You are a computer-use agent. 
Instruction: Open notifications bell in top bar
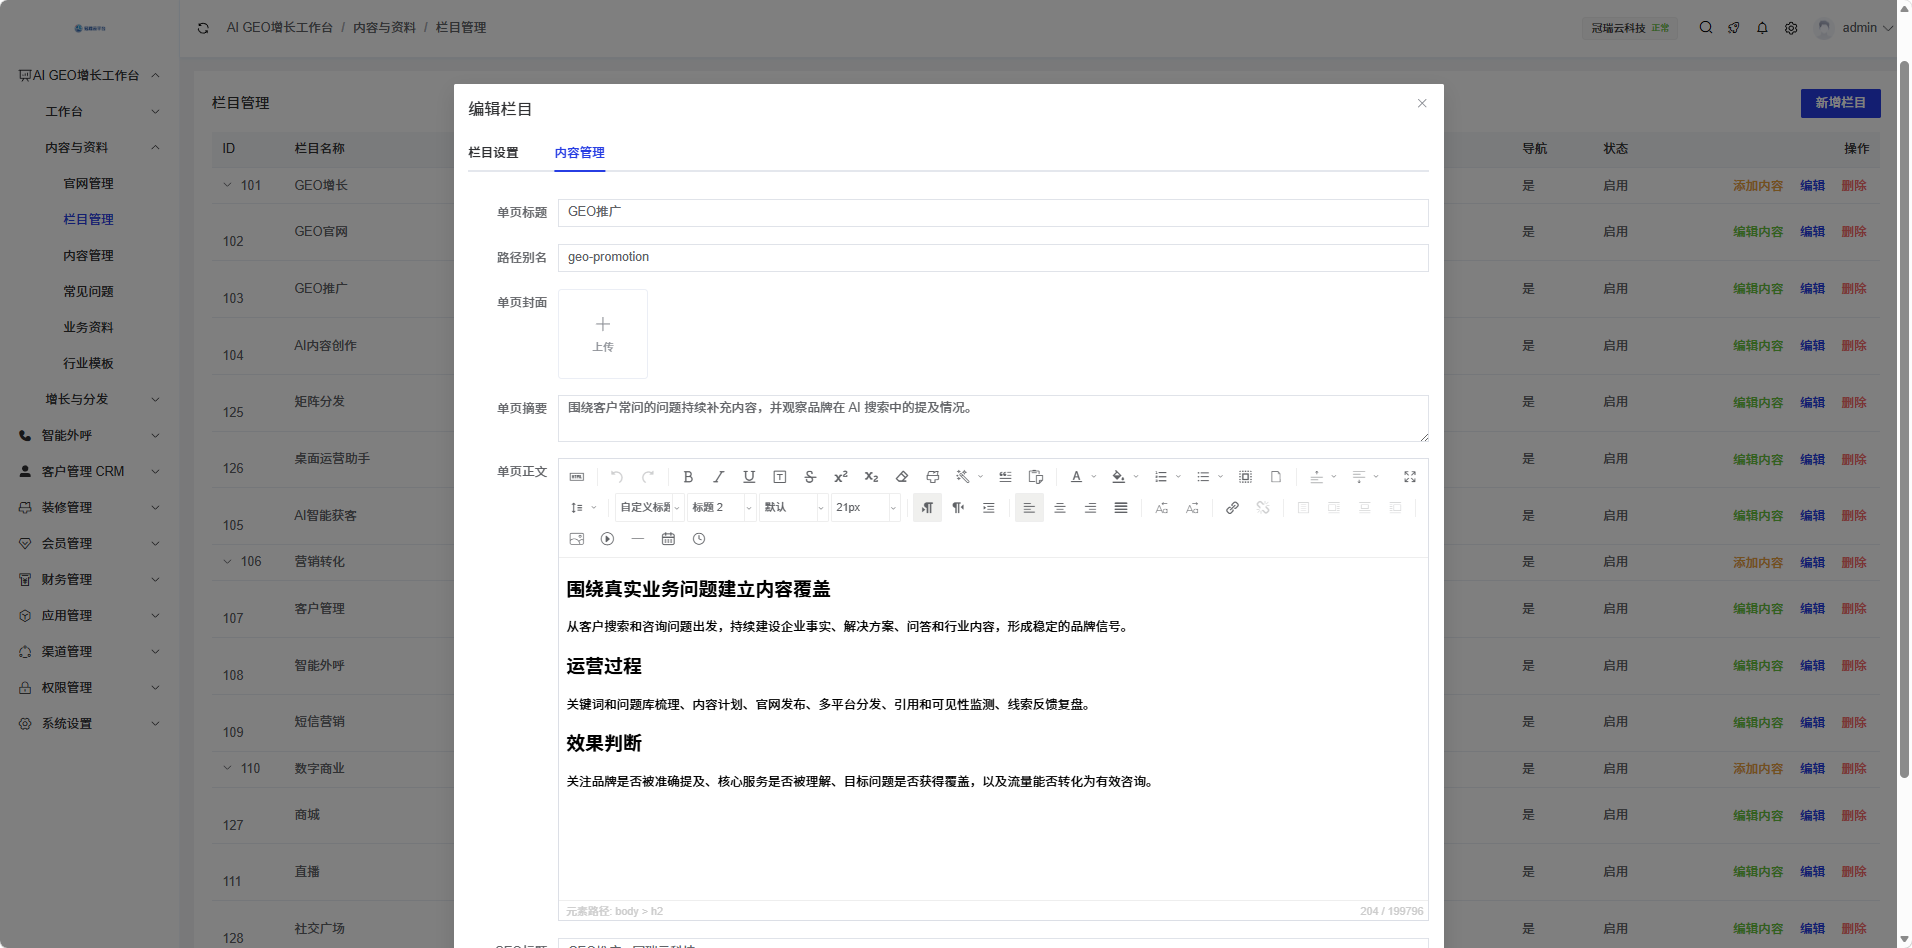(x=1762, y=28)
